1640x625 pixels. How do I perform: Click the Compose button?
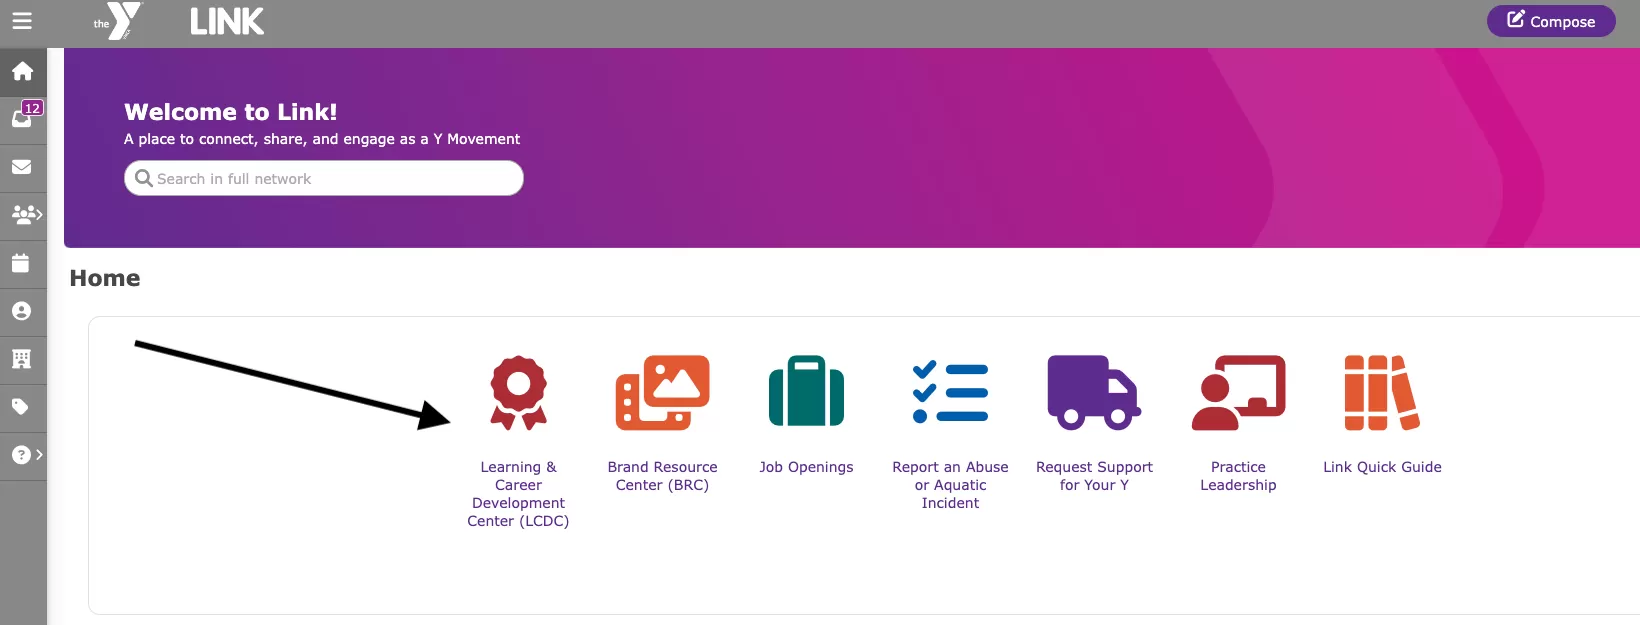pyautogui.click(x=1550, y=21)
